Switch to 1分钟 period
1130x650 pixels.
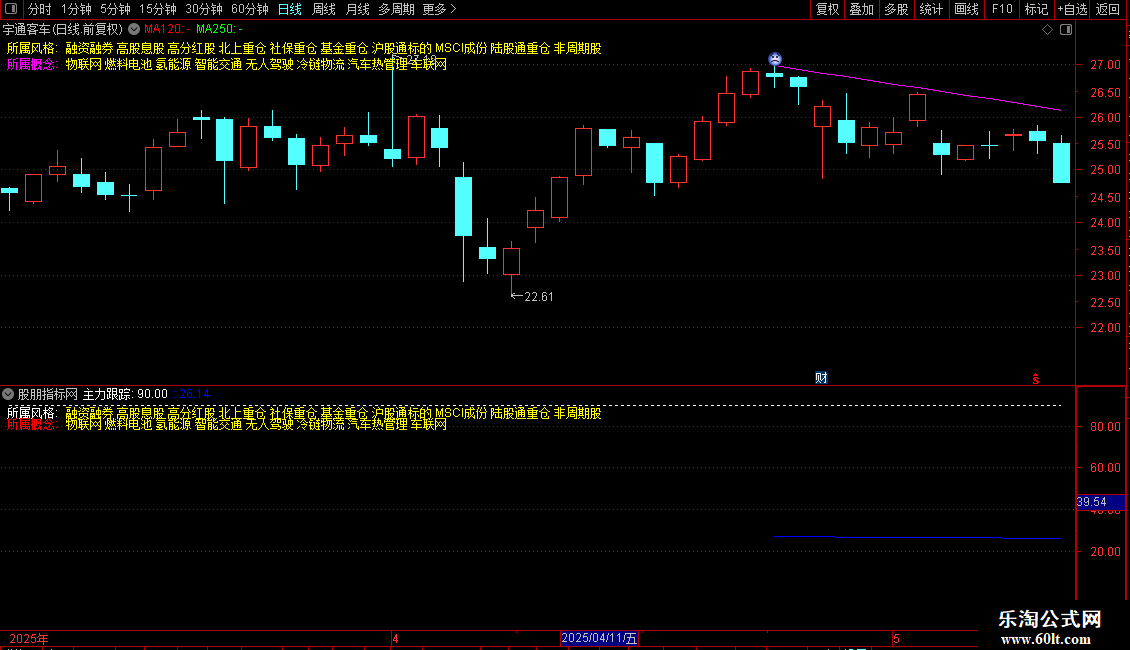(x=76, y=9)
